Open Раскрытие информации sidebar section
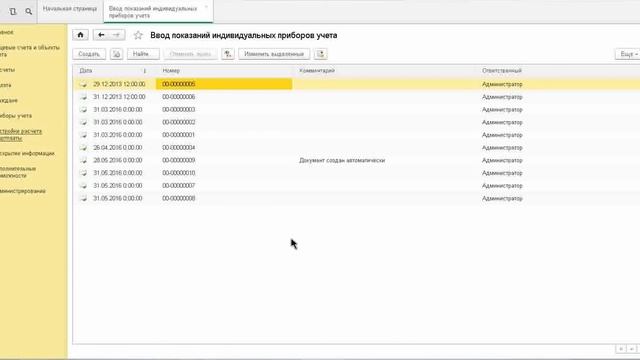Viewport: 640px width, 360px height. 27,153
